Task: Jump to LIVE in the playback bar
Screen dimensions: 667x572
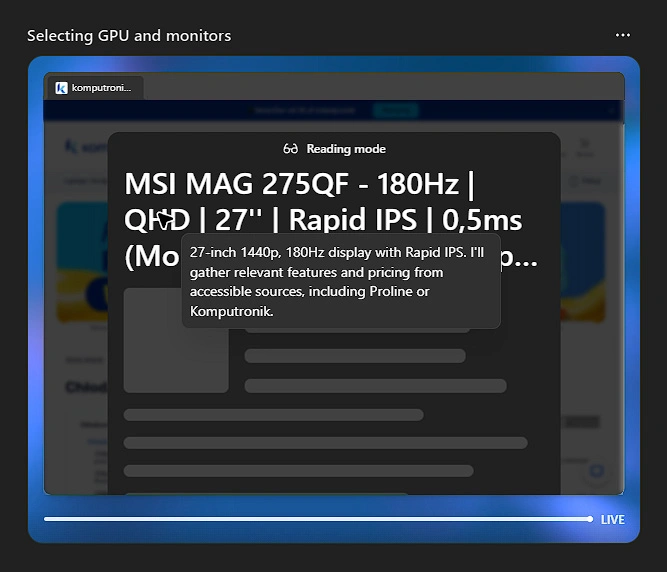Action: click(613, 519)
